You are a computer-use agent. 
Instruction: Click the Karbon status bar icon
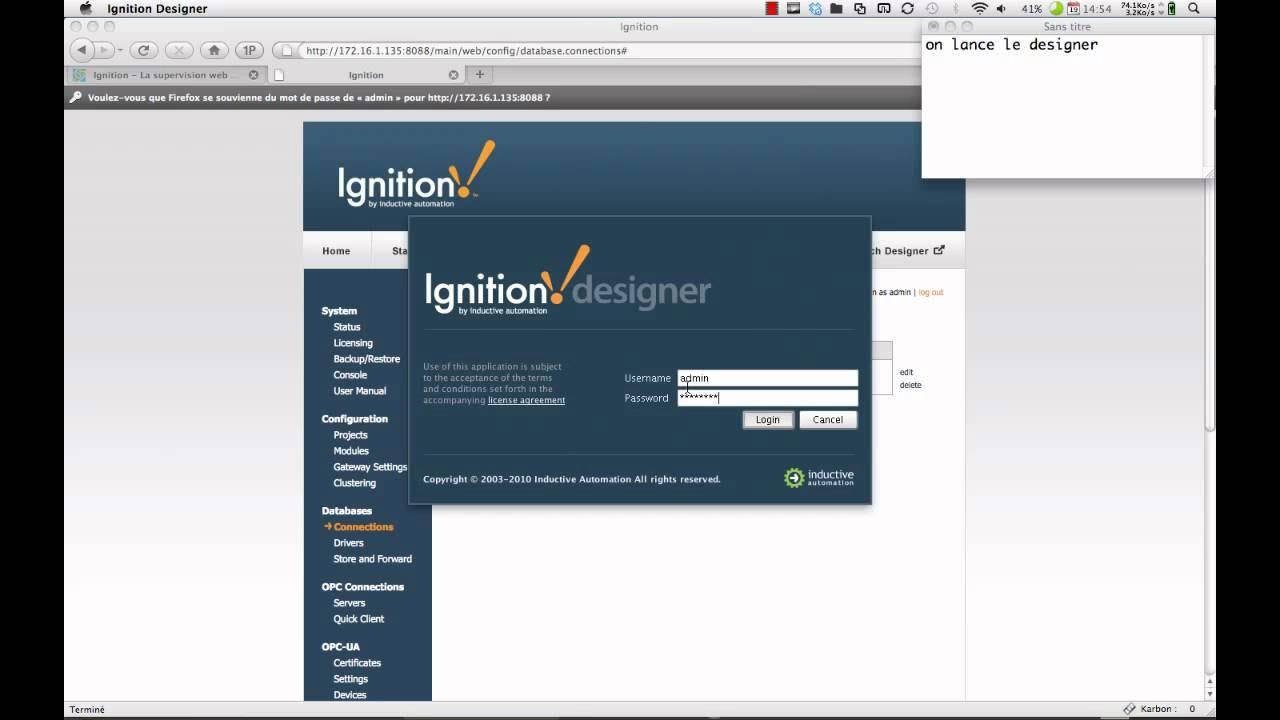click(1129, 709)
